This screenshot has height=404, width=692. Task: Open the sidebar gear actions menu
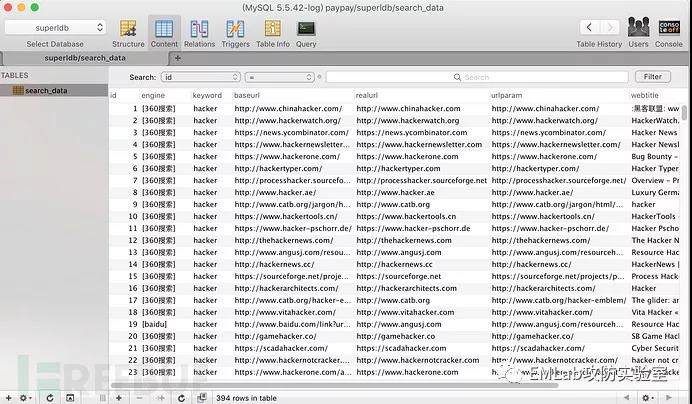25,398
